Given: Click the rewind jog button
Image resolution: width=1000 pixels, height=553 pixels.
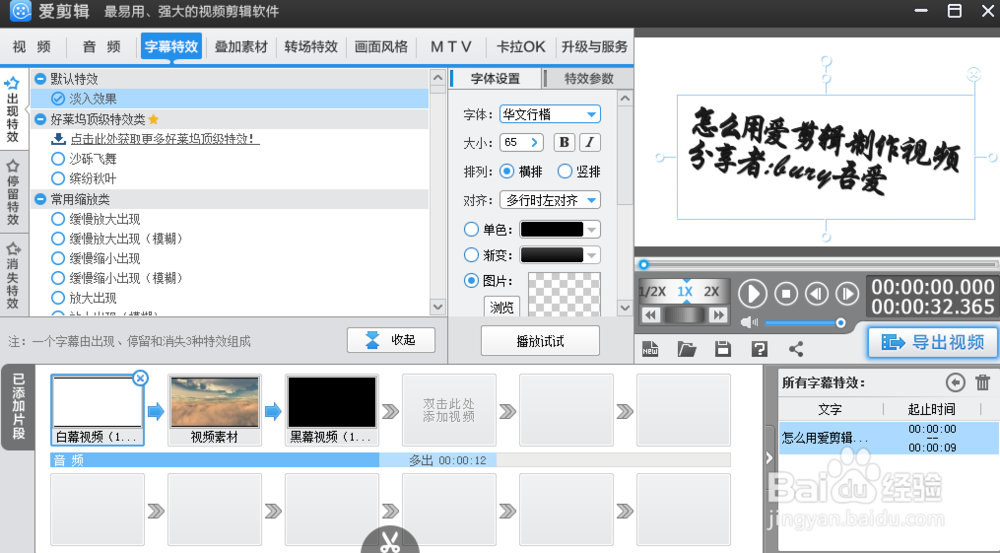Looking at the screenshot, I should coord(650,315).
